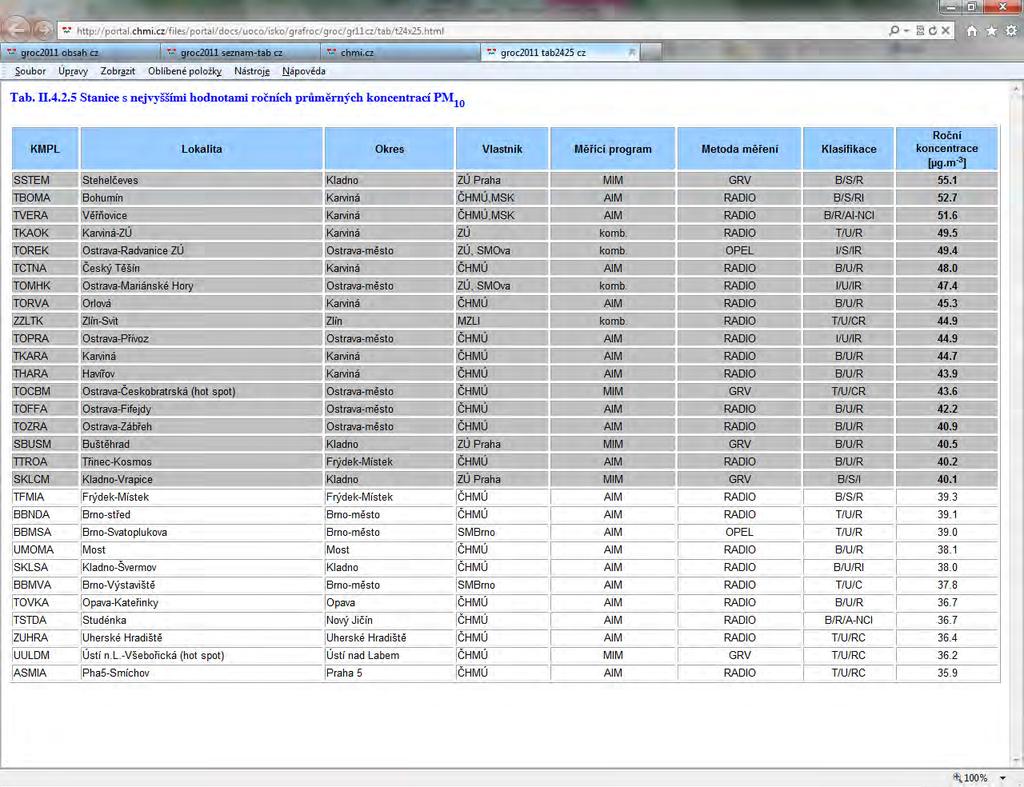Click the value 55.1 in first row
Image resolution: width=1024 pixels, height=787 pixels.
pyautogui.click(x=947, y=180)
